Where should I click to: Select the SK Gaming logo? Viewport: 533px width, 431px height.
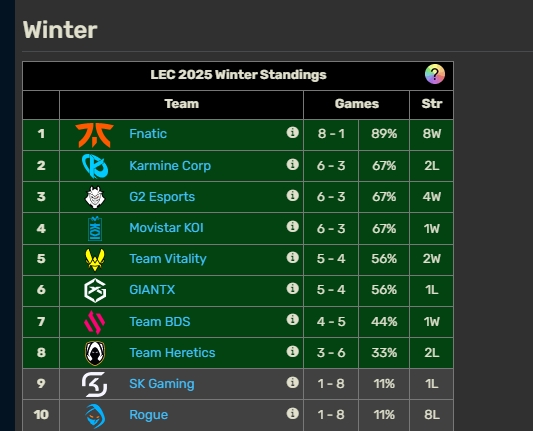tap(94, 384)
